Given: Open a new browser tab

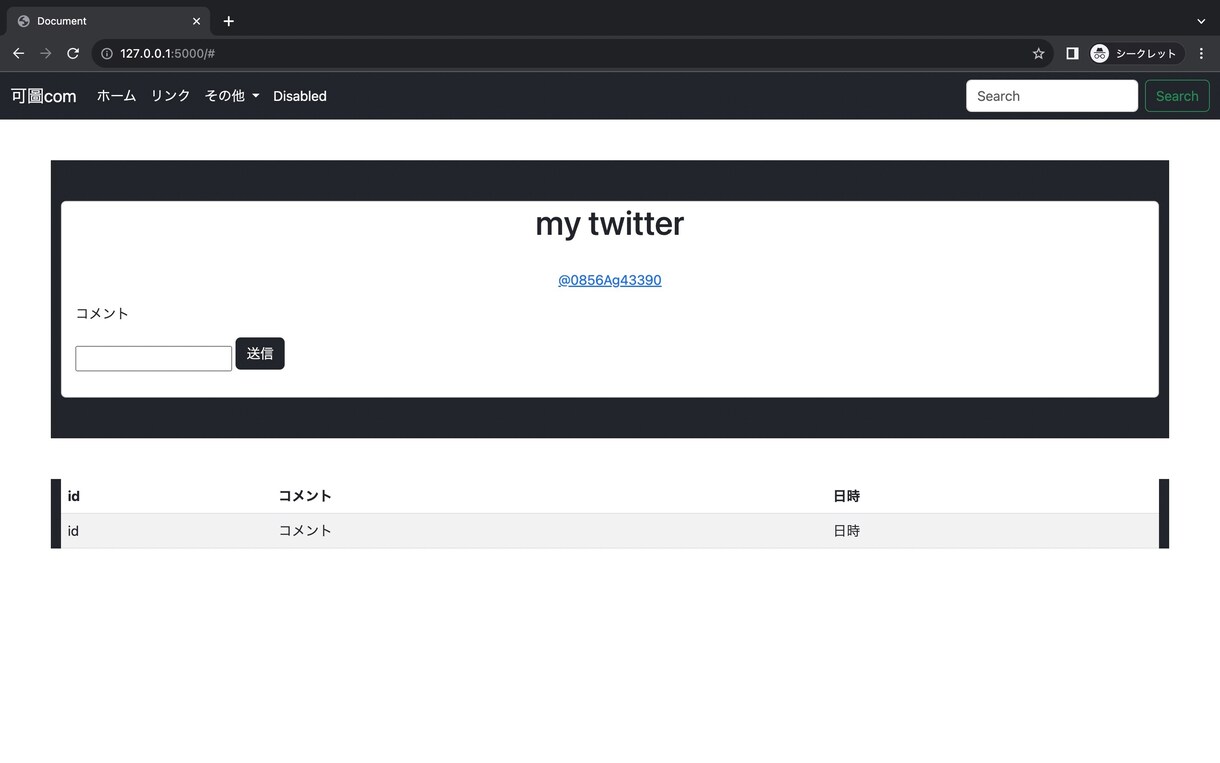Looking at the screenshot, I should point(229,21).
